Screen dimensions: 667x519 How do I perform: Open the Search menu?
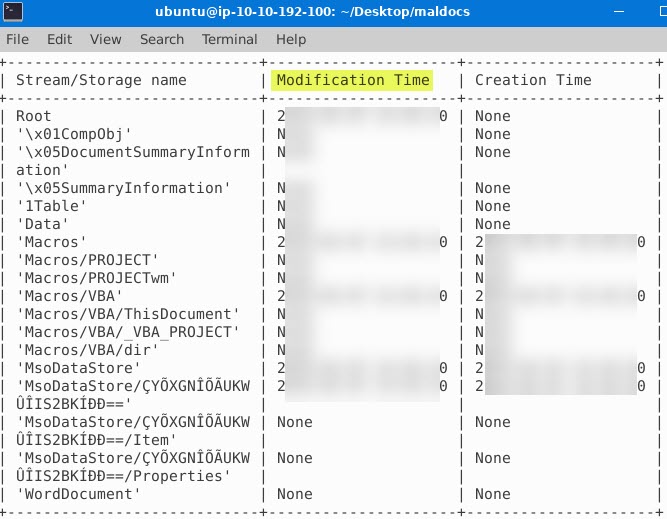pos(161,39)
